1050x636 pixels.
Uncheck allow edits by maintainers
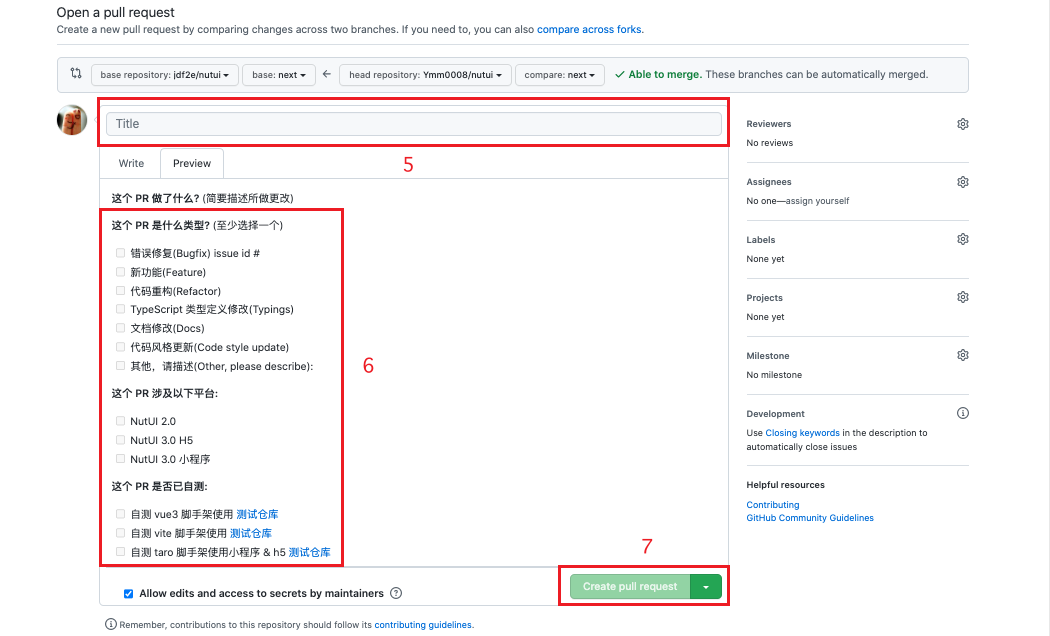[x=127, y=592]
